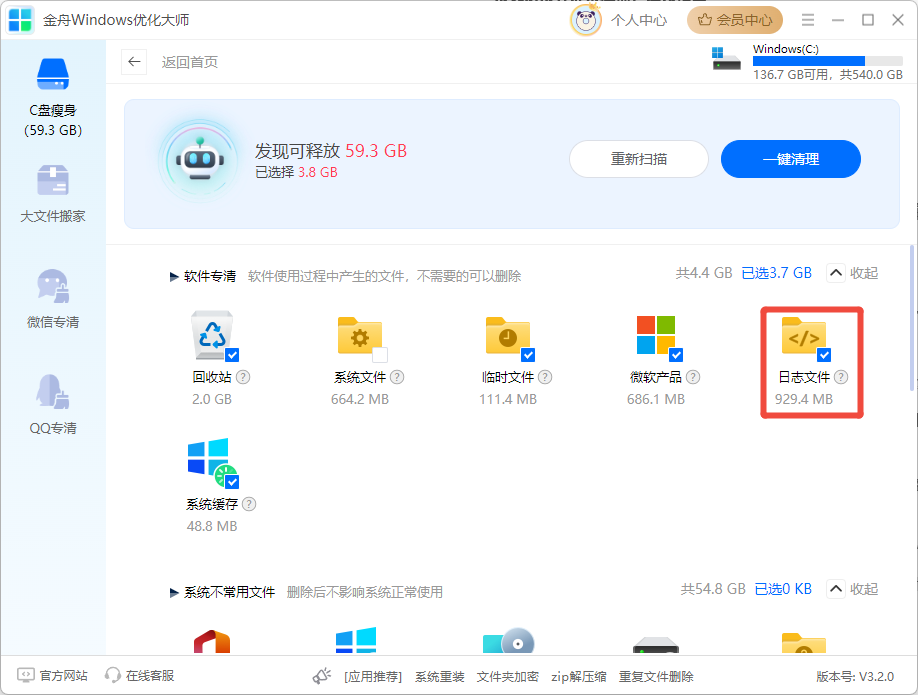The width and height of the screenshot is (918, 695).
Task: Open 系统重装 in bottom bar
Action: (440, 677)
